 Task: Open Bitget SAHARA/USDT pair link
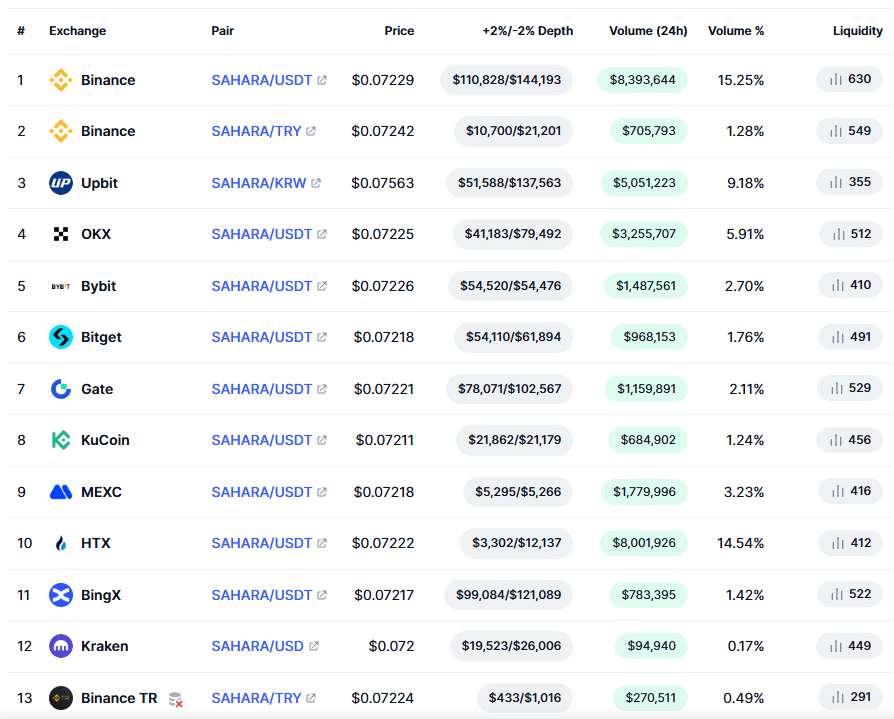262,337
